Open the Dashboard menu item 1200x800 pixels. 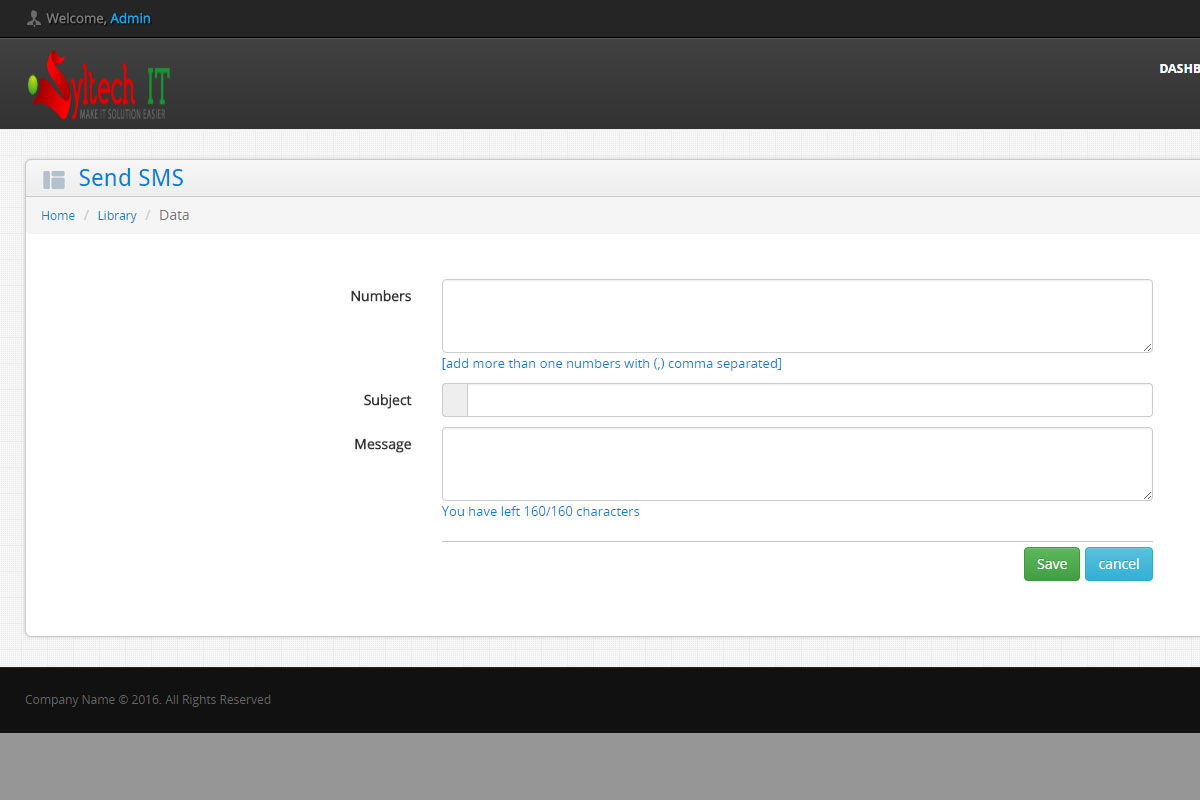[x=1178, y=69]
